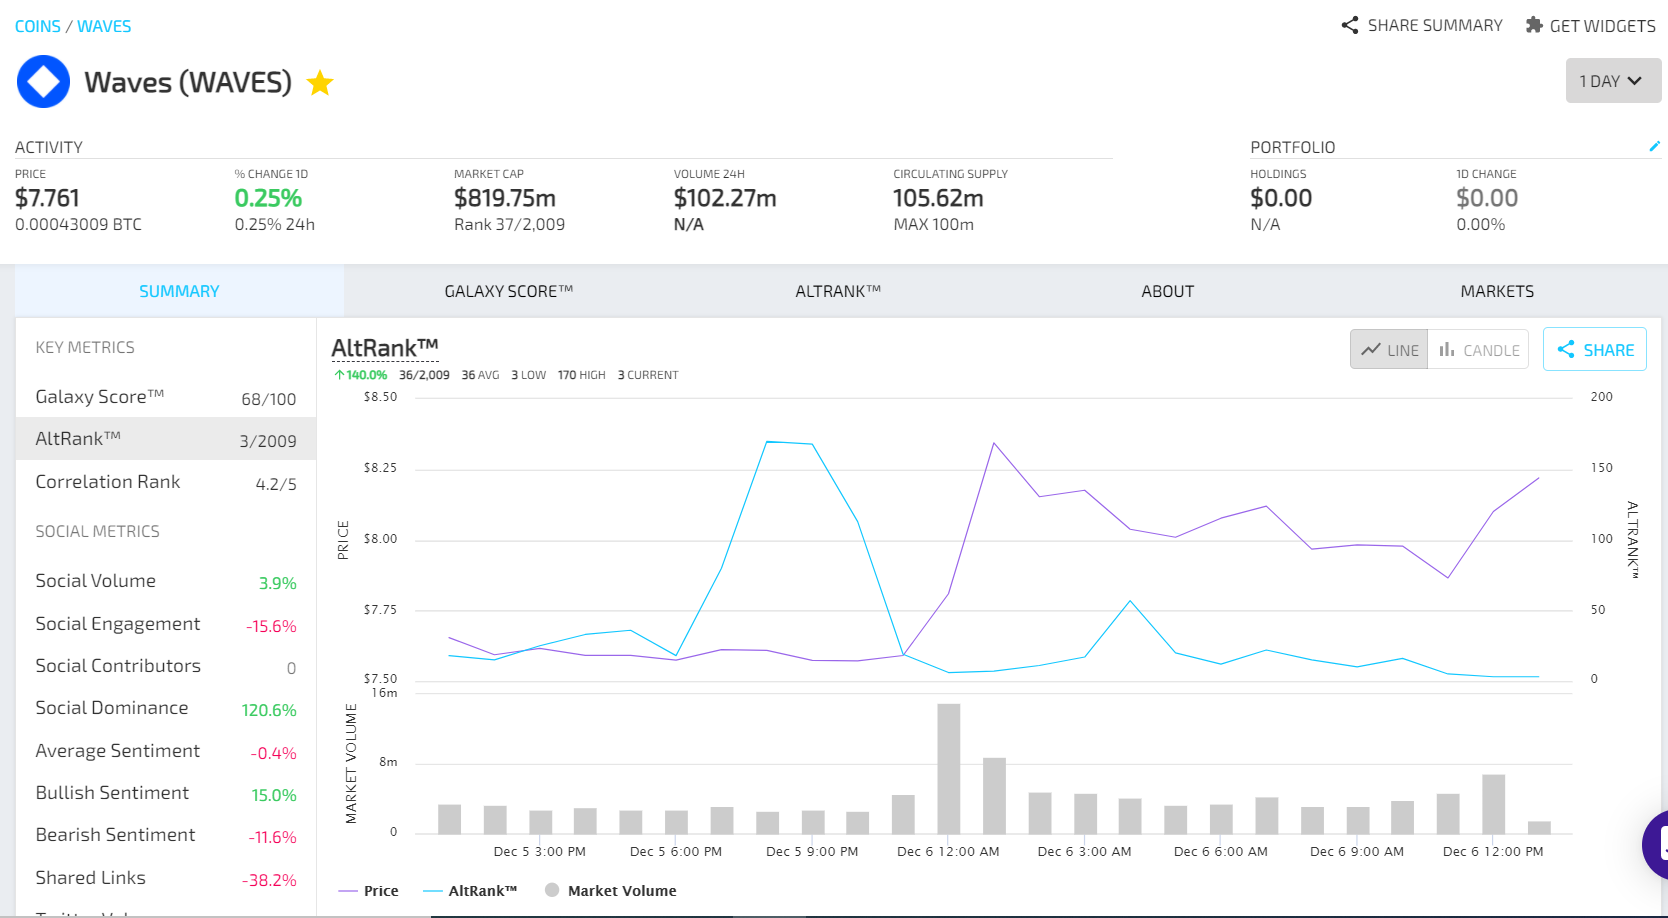Select the Social Engagement metric
The width and height of the screenshot is (1668, 918).
coord(166,624)
